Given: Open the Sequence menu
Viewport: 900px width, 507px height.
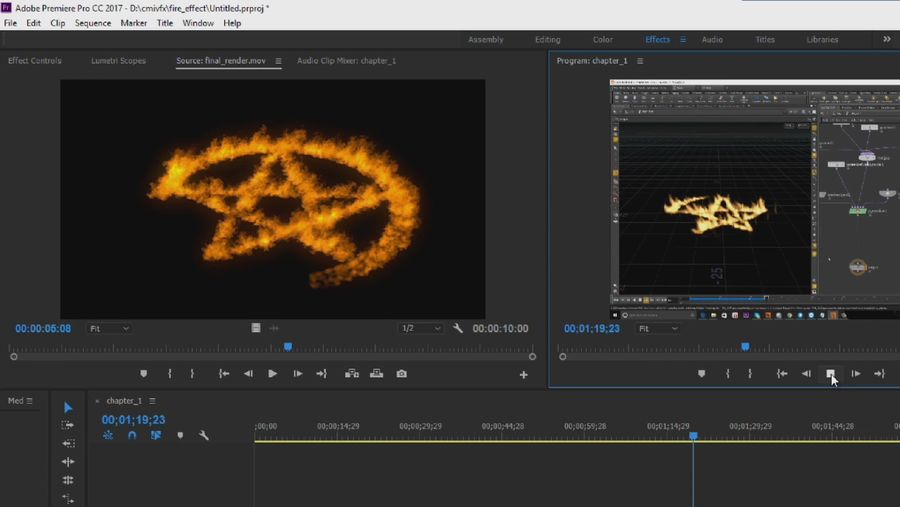Looking at the screenshot, I should point(93,23).
